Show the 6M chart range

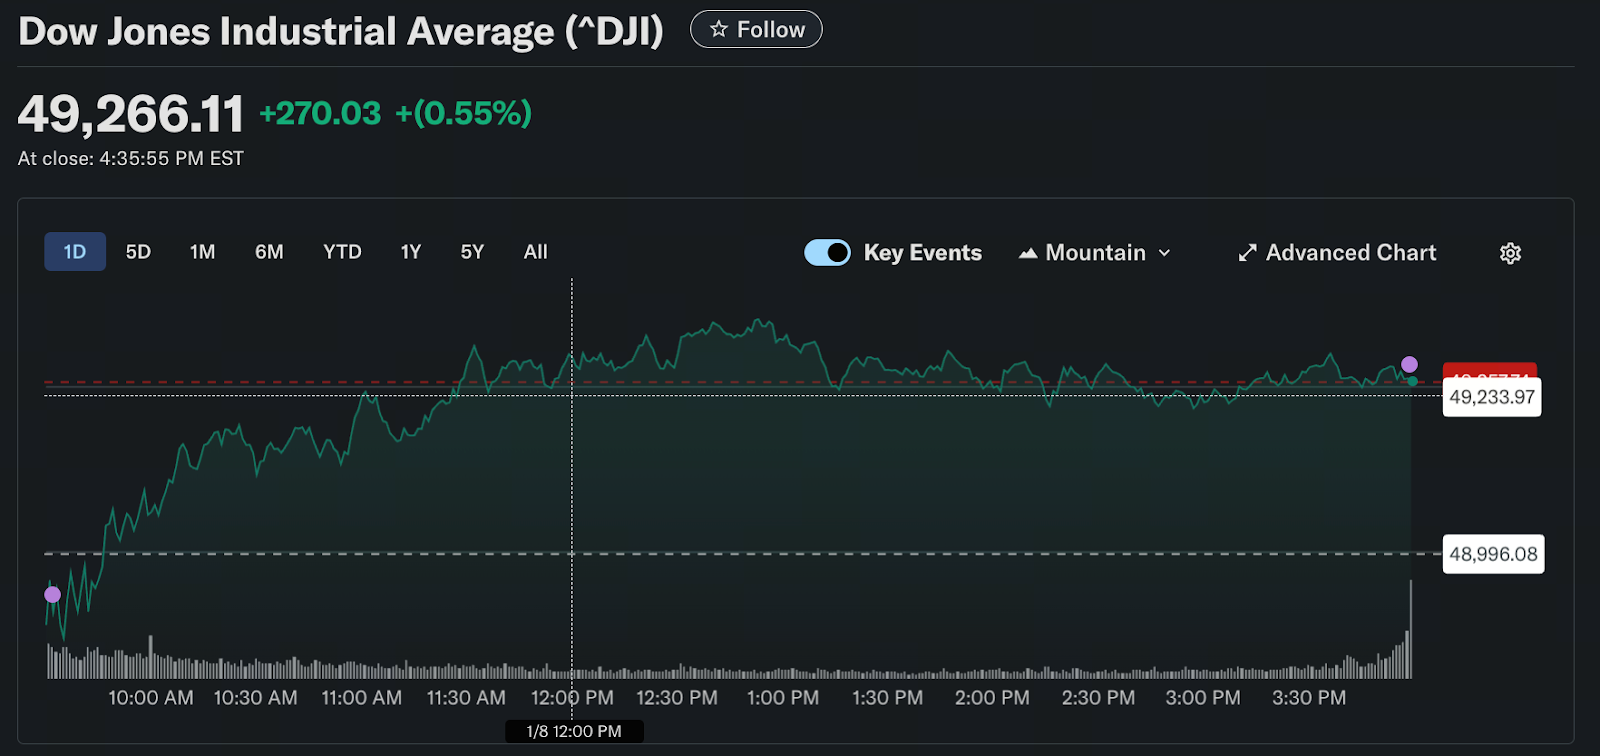(x=269, y=252)
